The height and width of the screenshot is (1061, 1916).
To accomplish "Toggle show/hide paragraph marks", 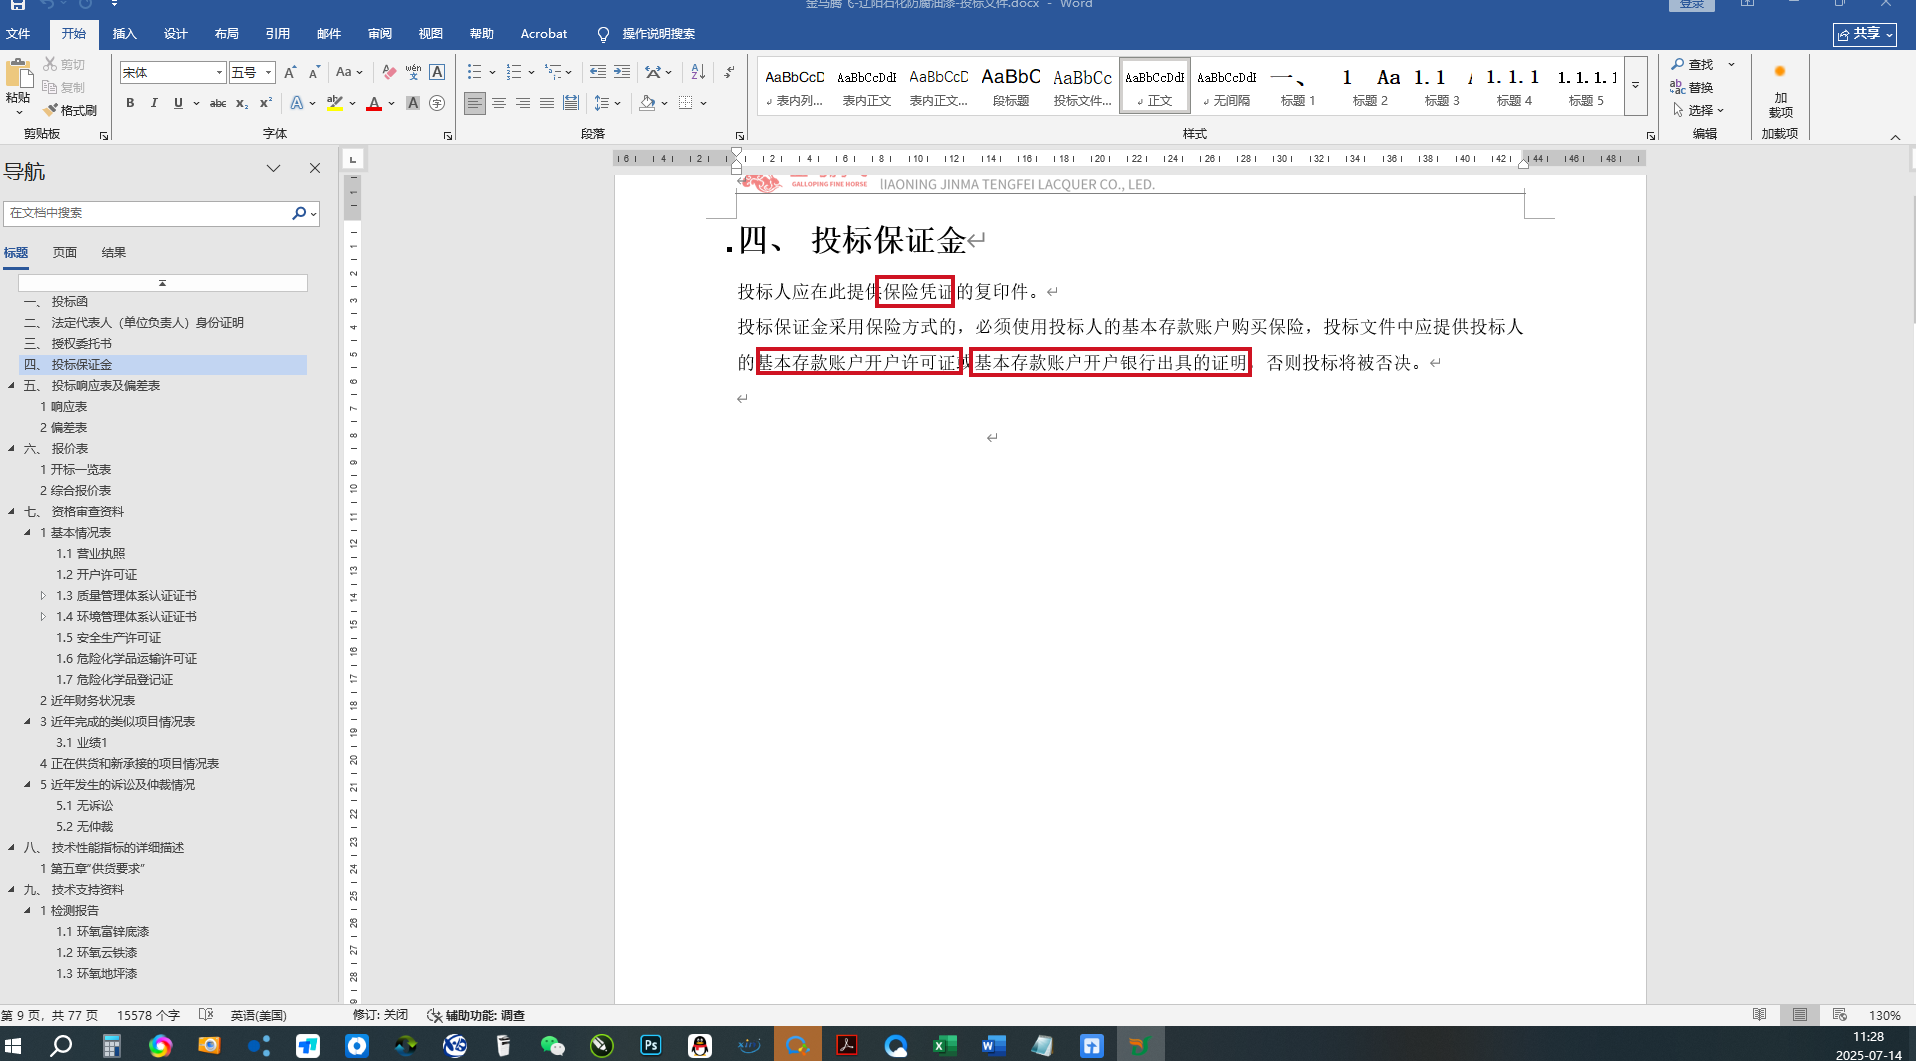I will point(730,72).
